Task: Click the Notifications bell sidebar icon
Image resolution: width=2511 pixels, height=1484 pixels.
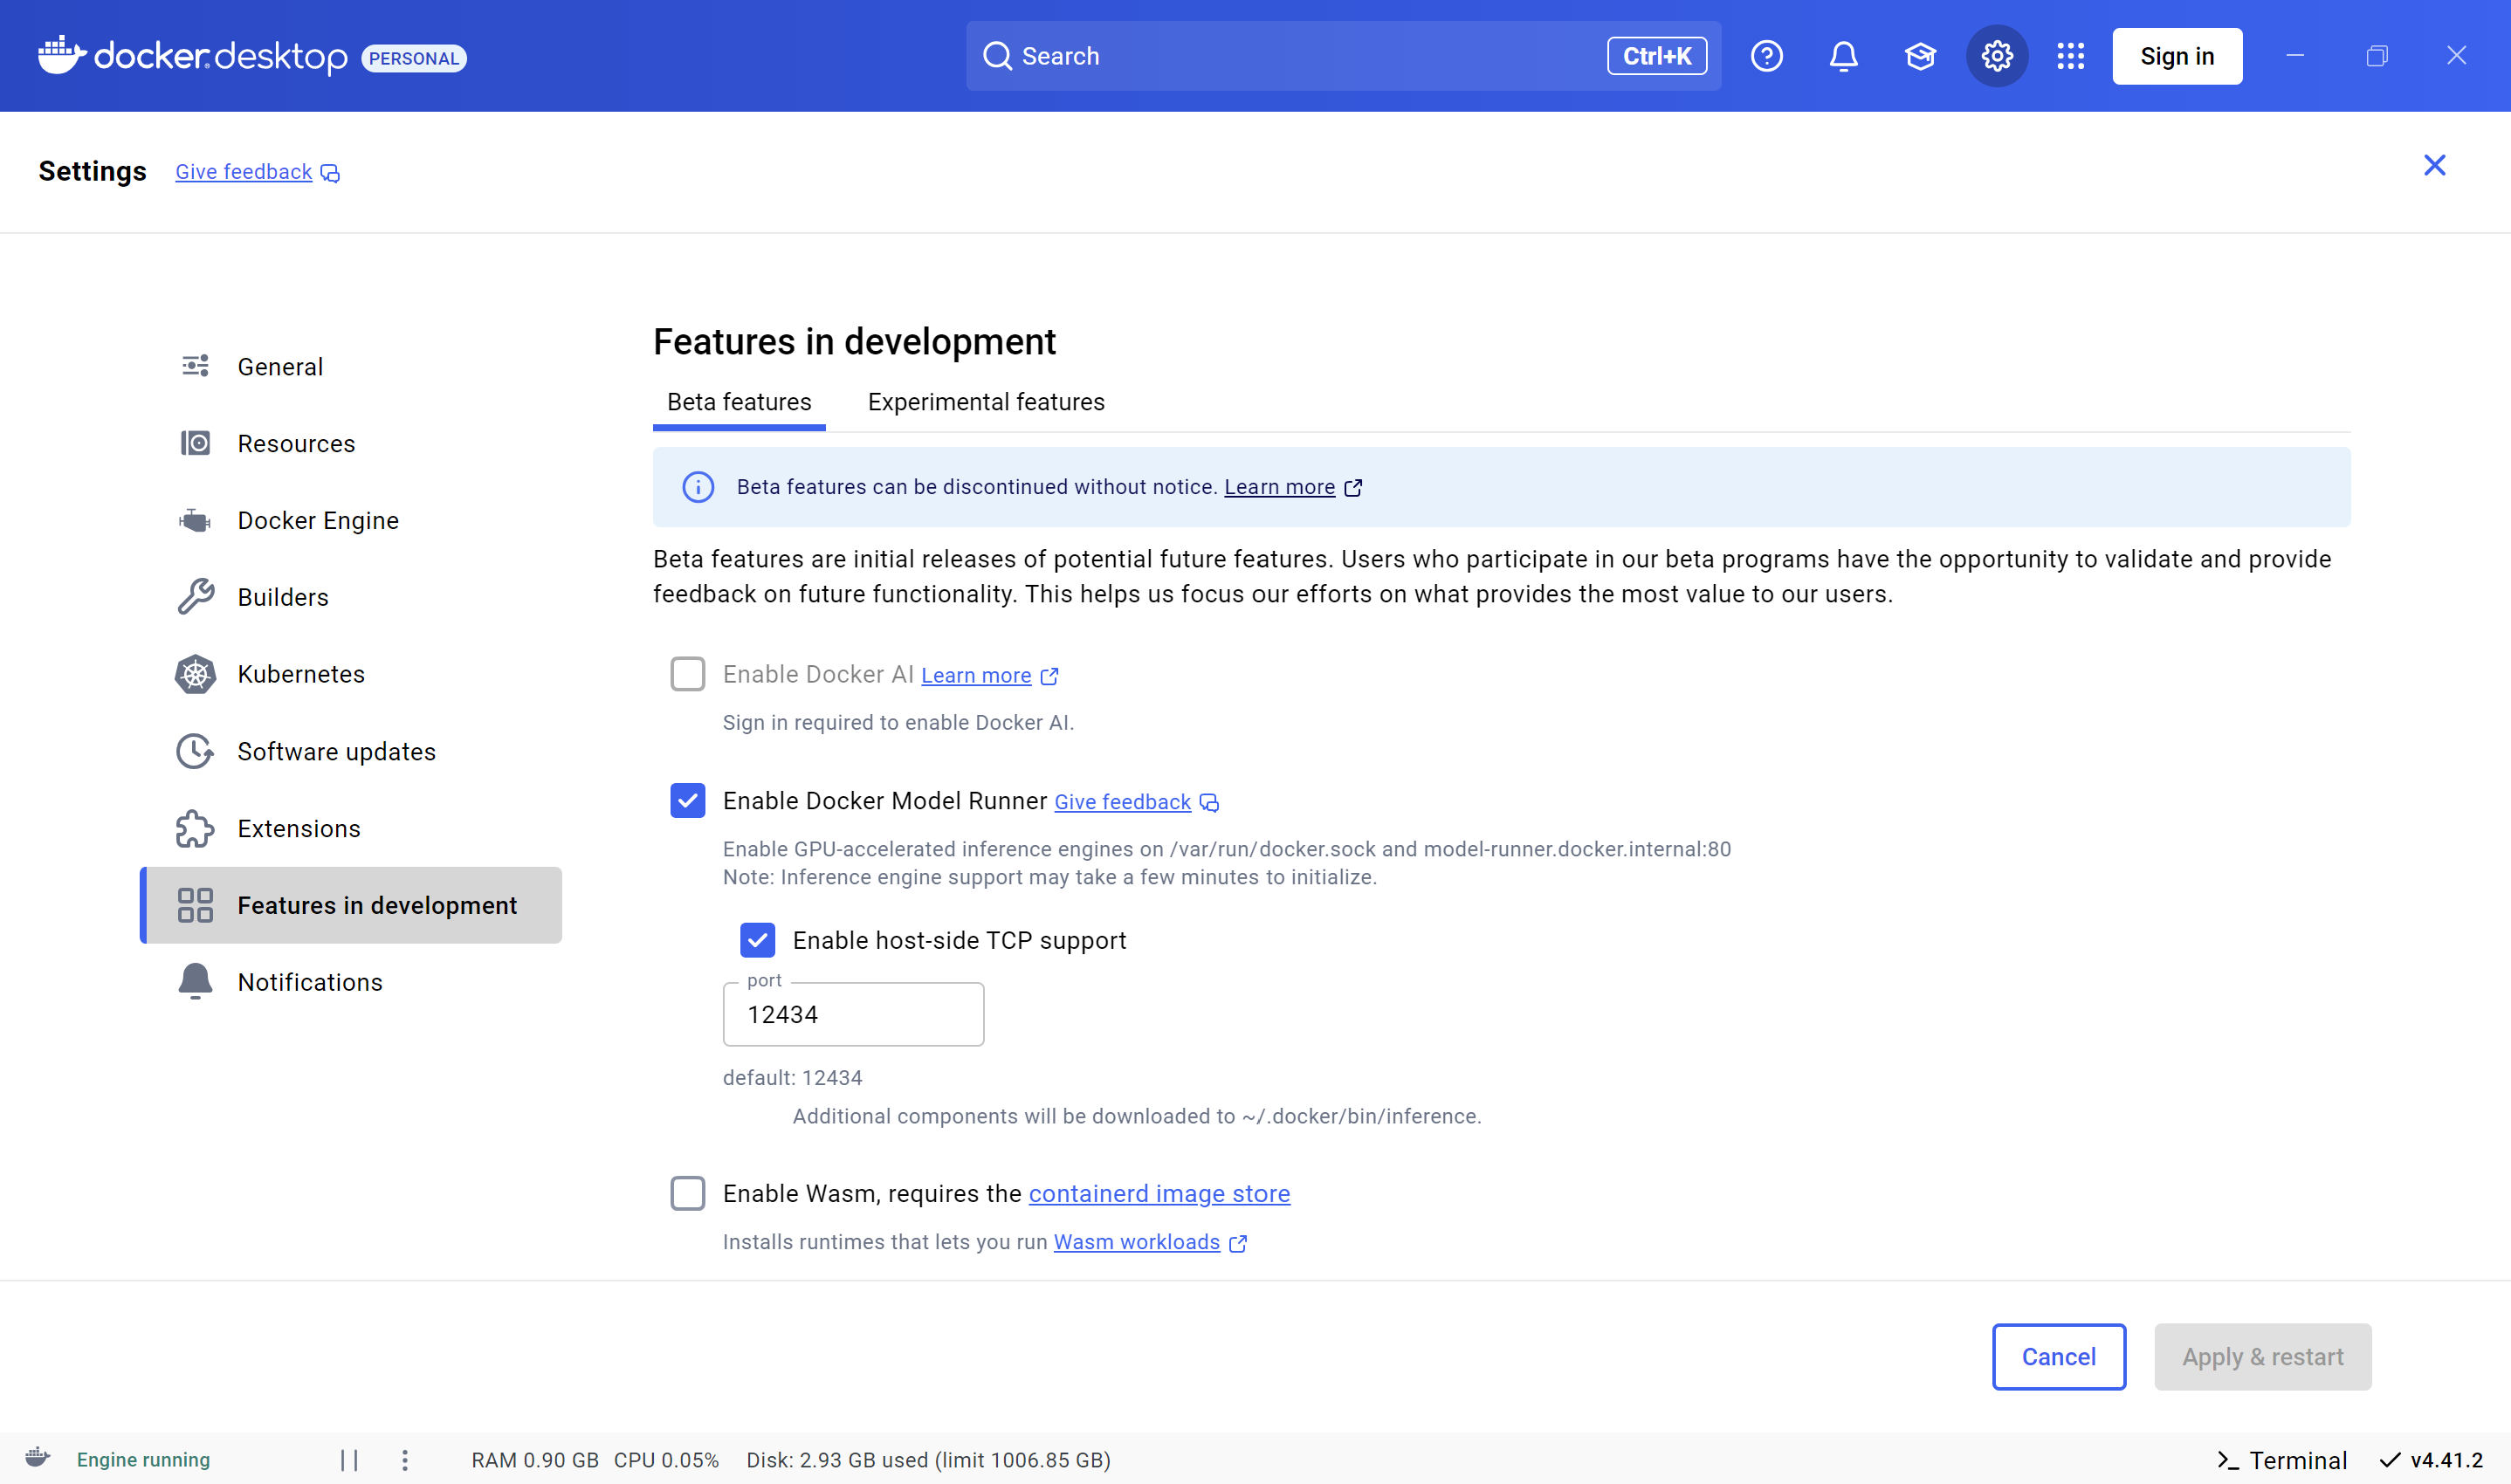Action: click(x=195, y=982)
